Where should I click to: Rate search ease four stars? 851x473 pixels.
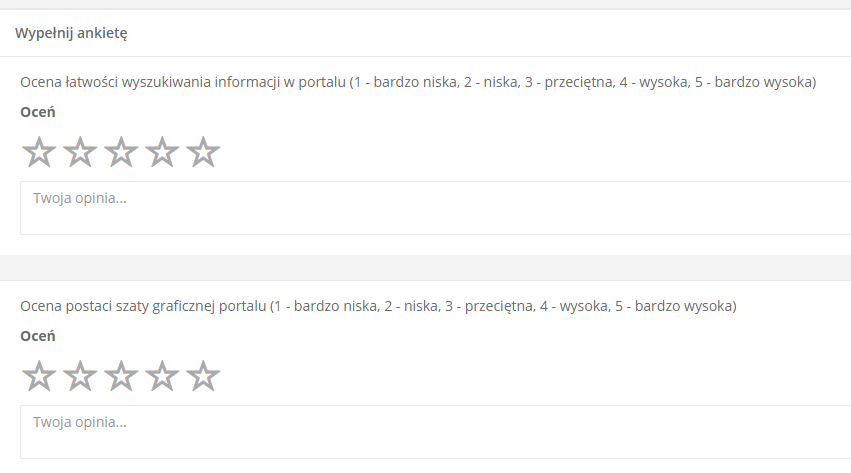[162, 152]
